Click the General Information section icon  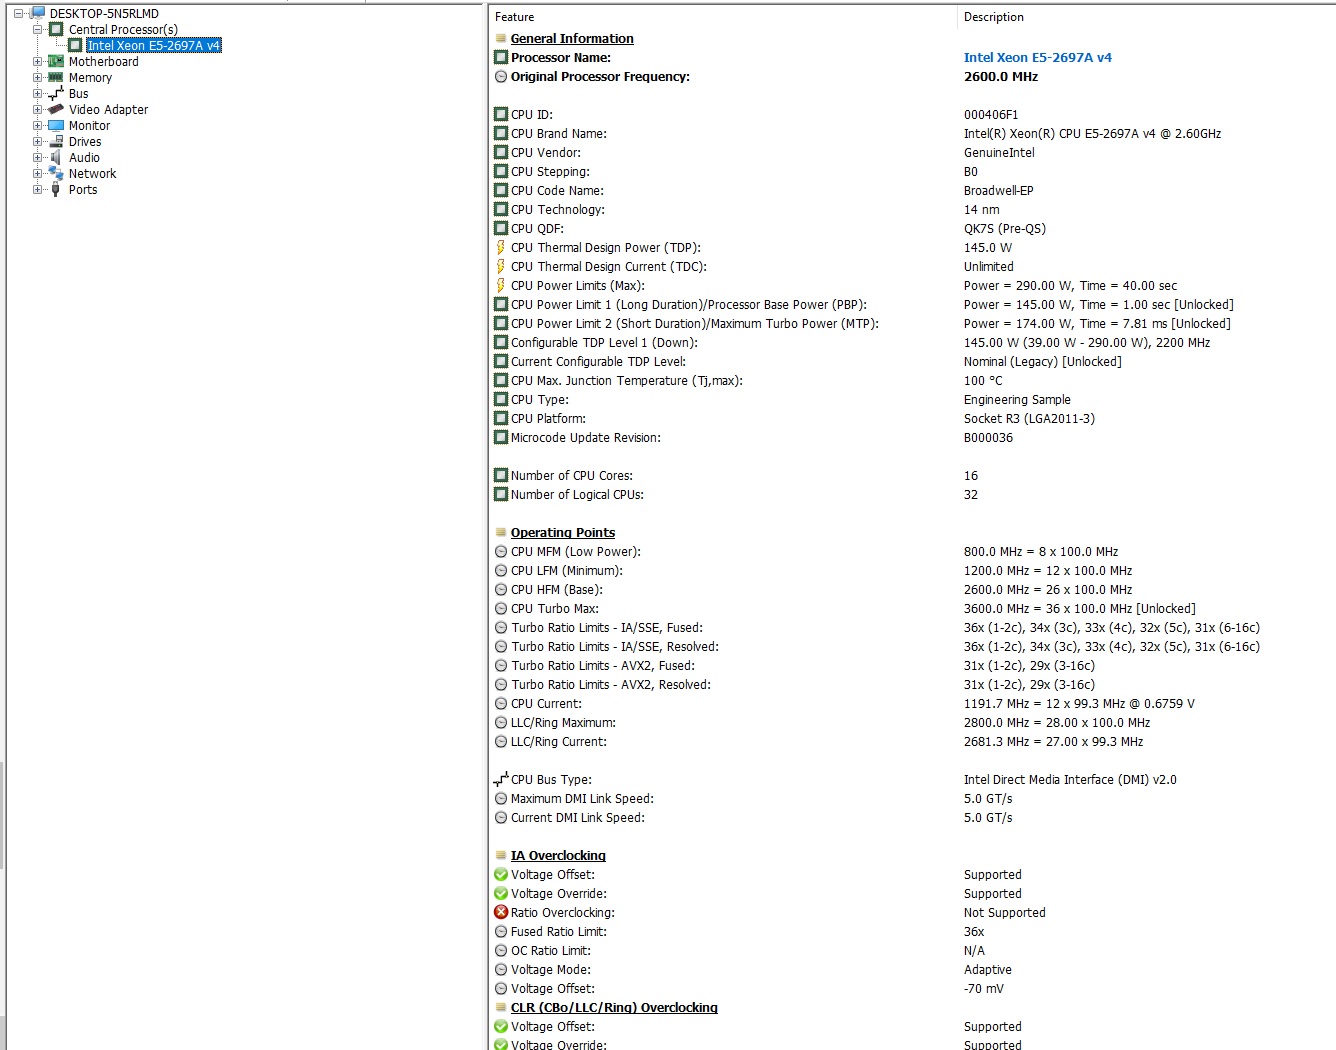(501, 39)
